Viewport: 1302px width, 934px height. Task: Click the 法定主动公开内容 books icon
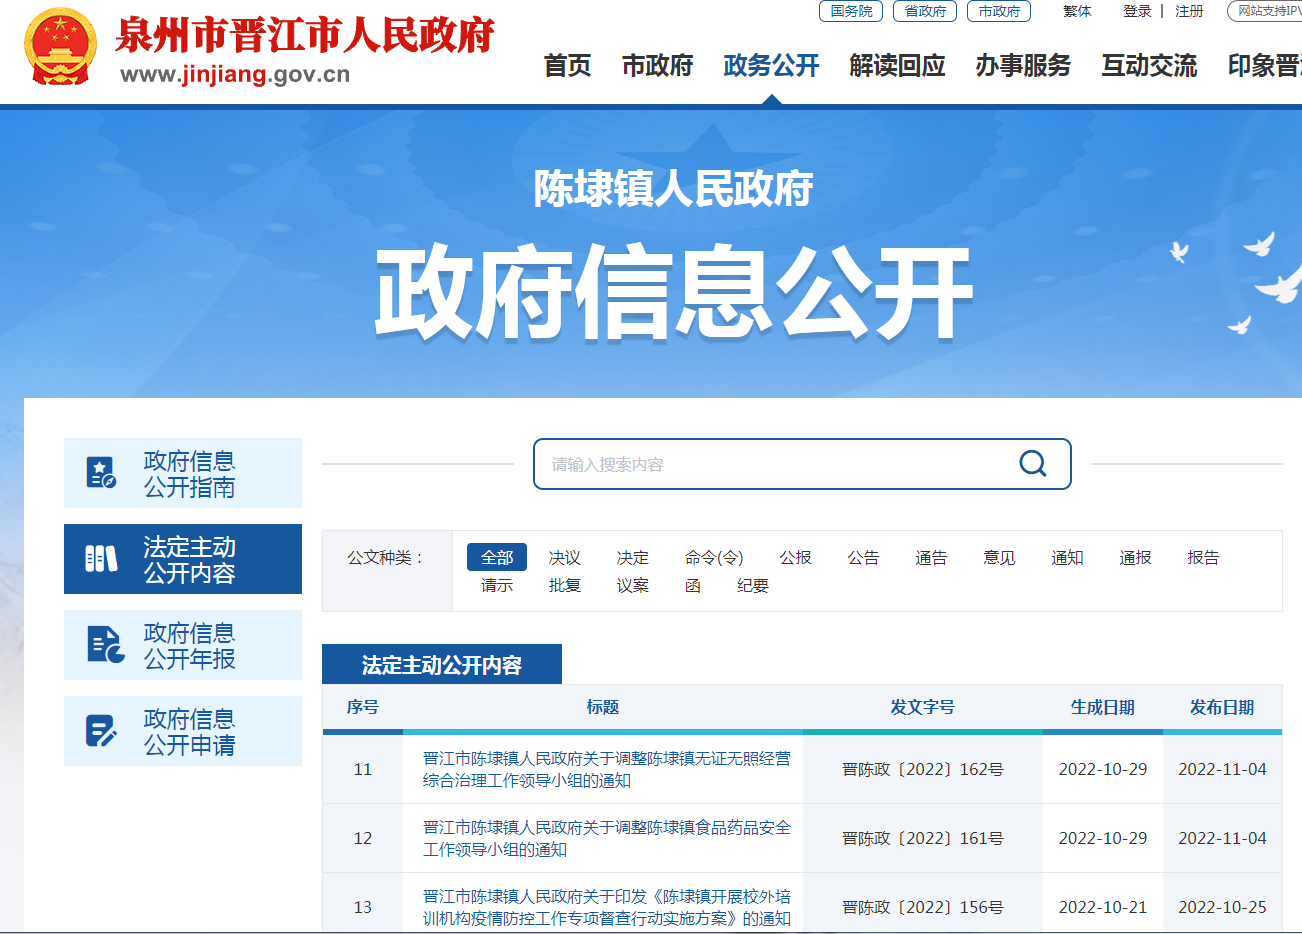tap(101, 559)
